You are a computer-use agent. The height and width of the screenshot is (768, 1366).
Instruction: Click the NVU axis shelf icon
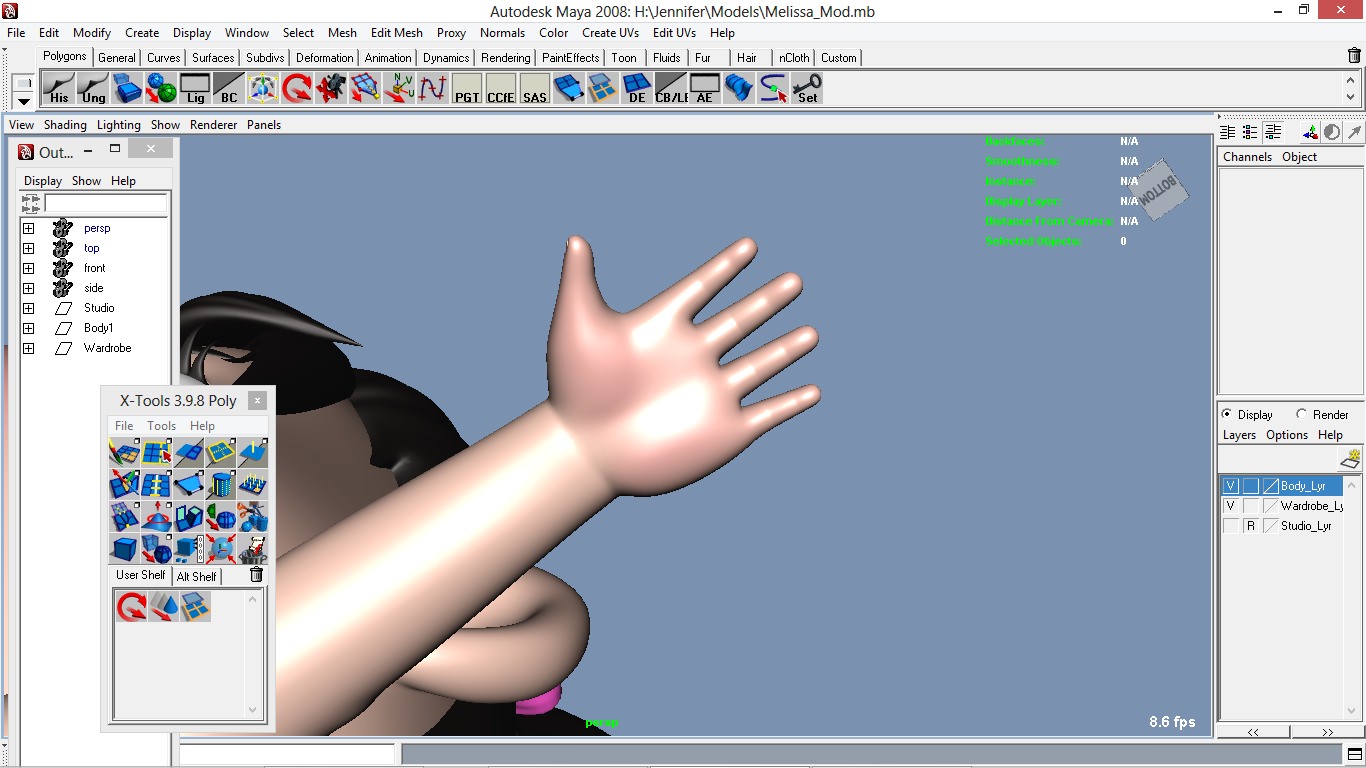point(399,89)
